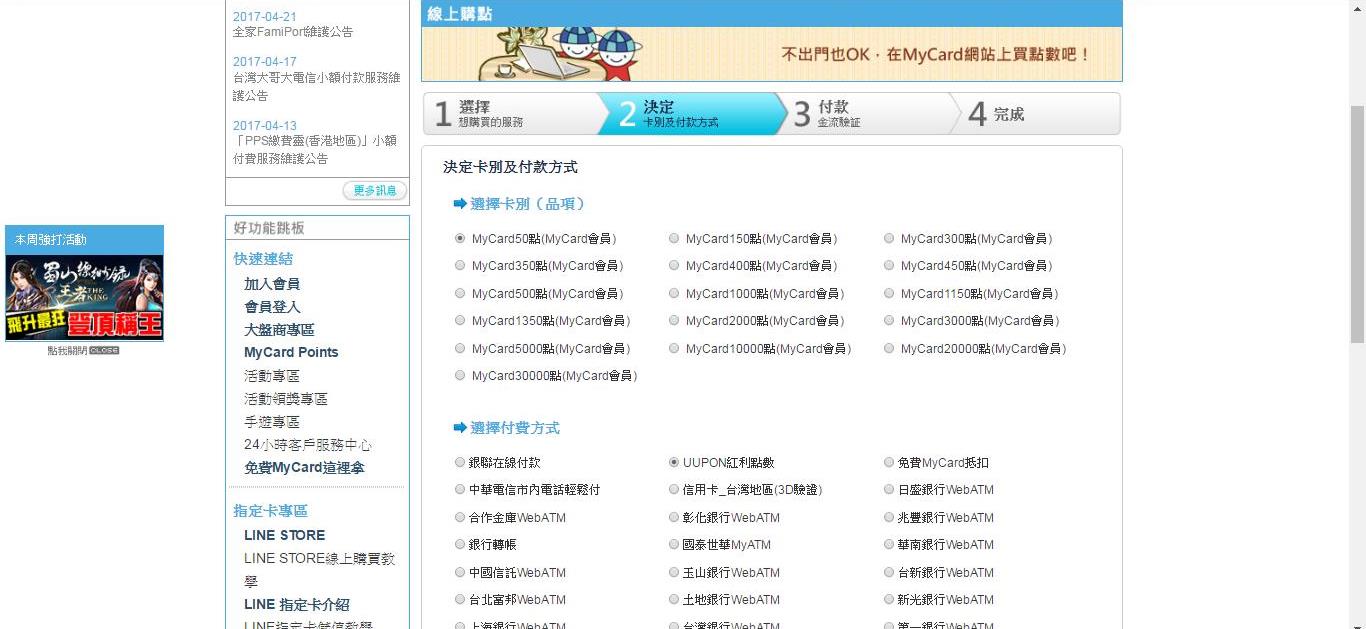Open 活動領獎專區 link
This screenshot has width=1366, height=629.
(286, 399)
